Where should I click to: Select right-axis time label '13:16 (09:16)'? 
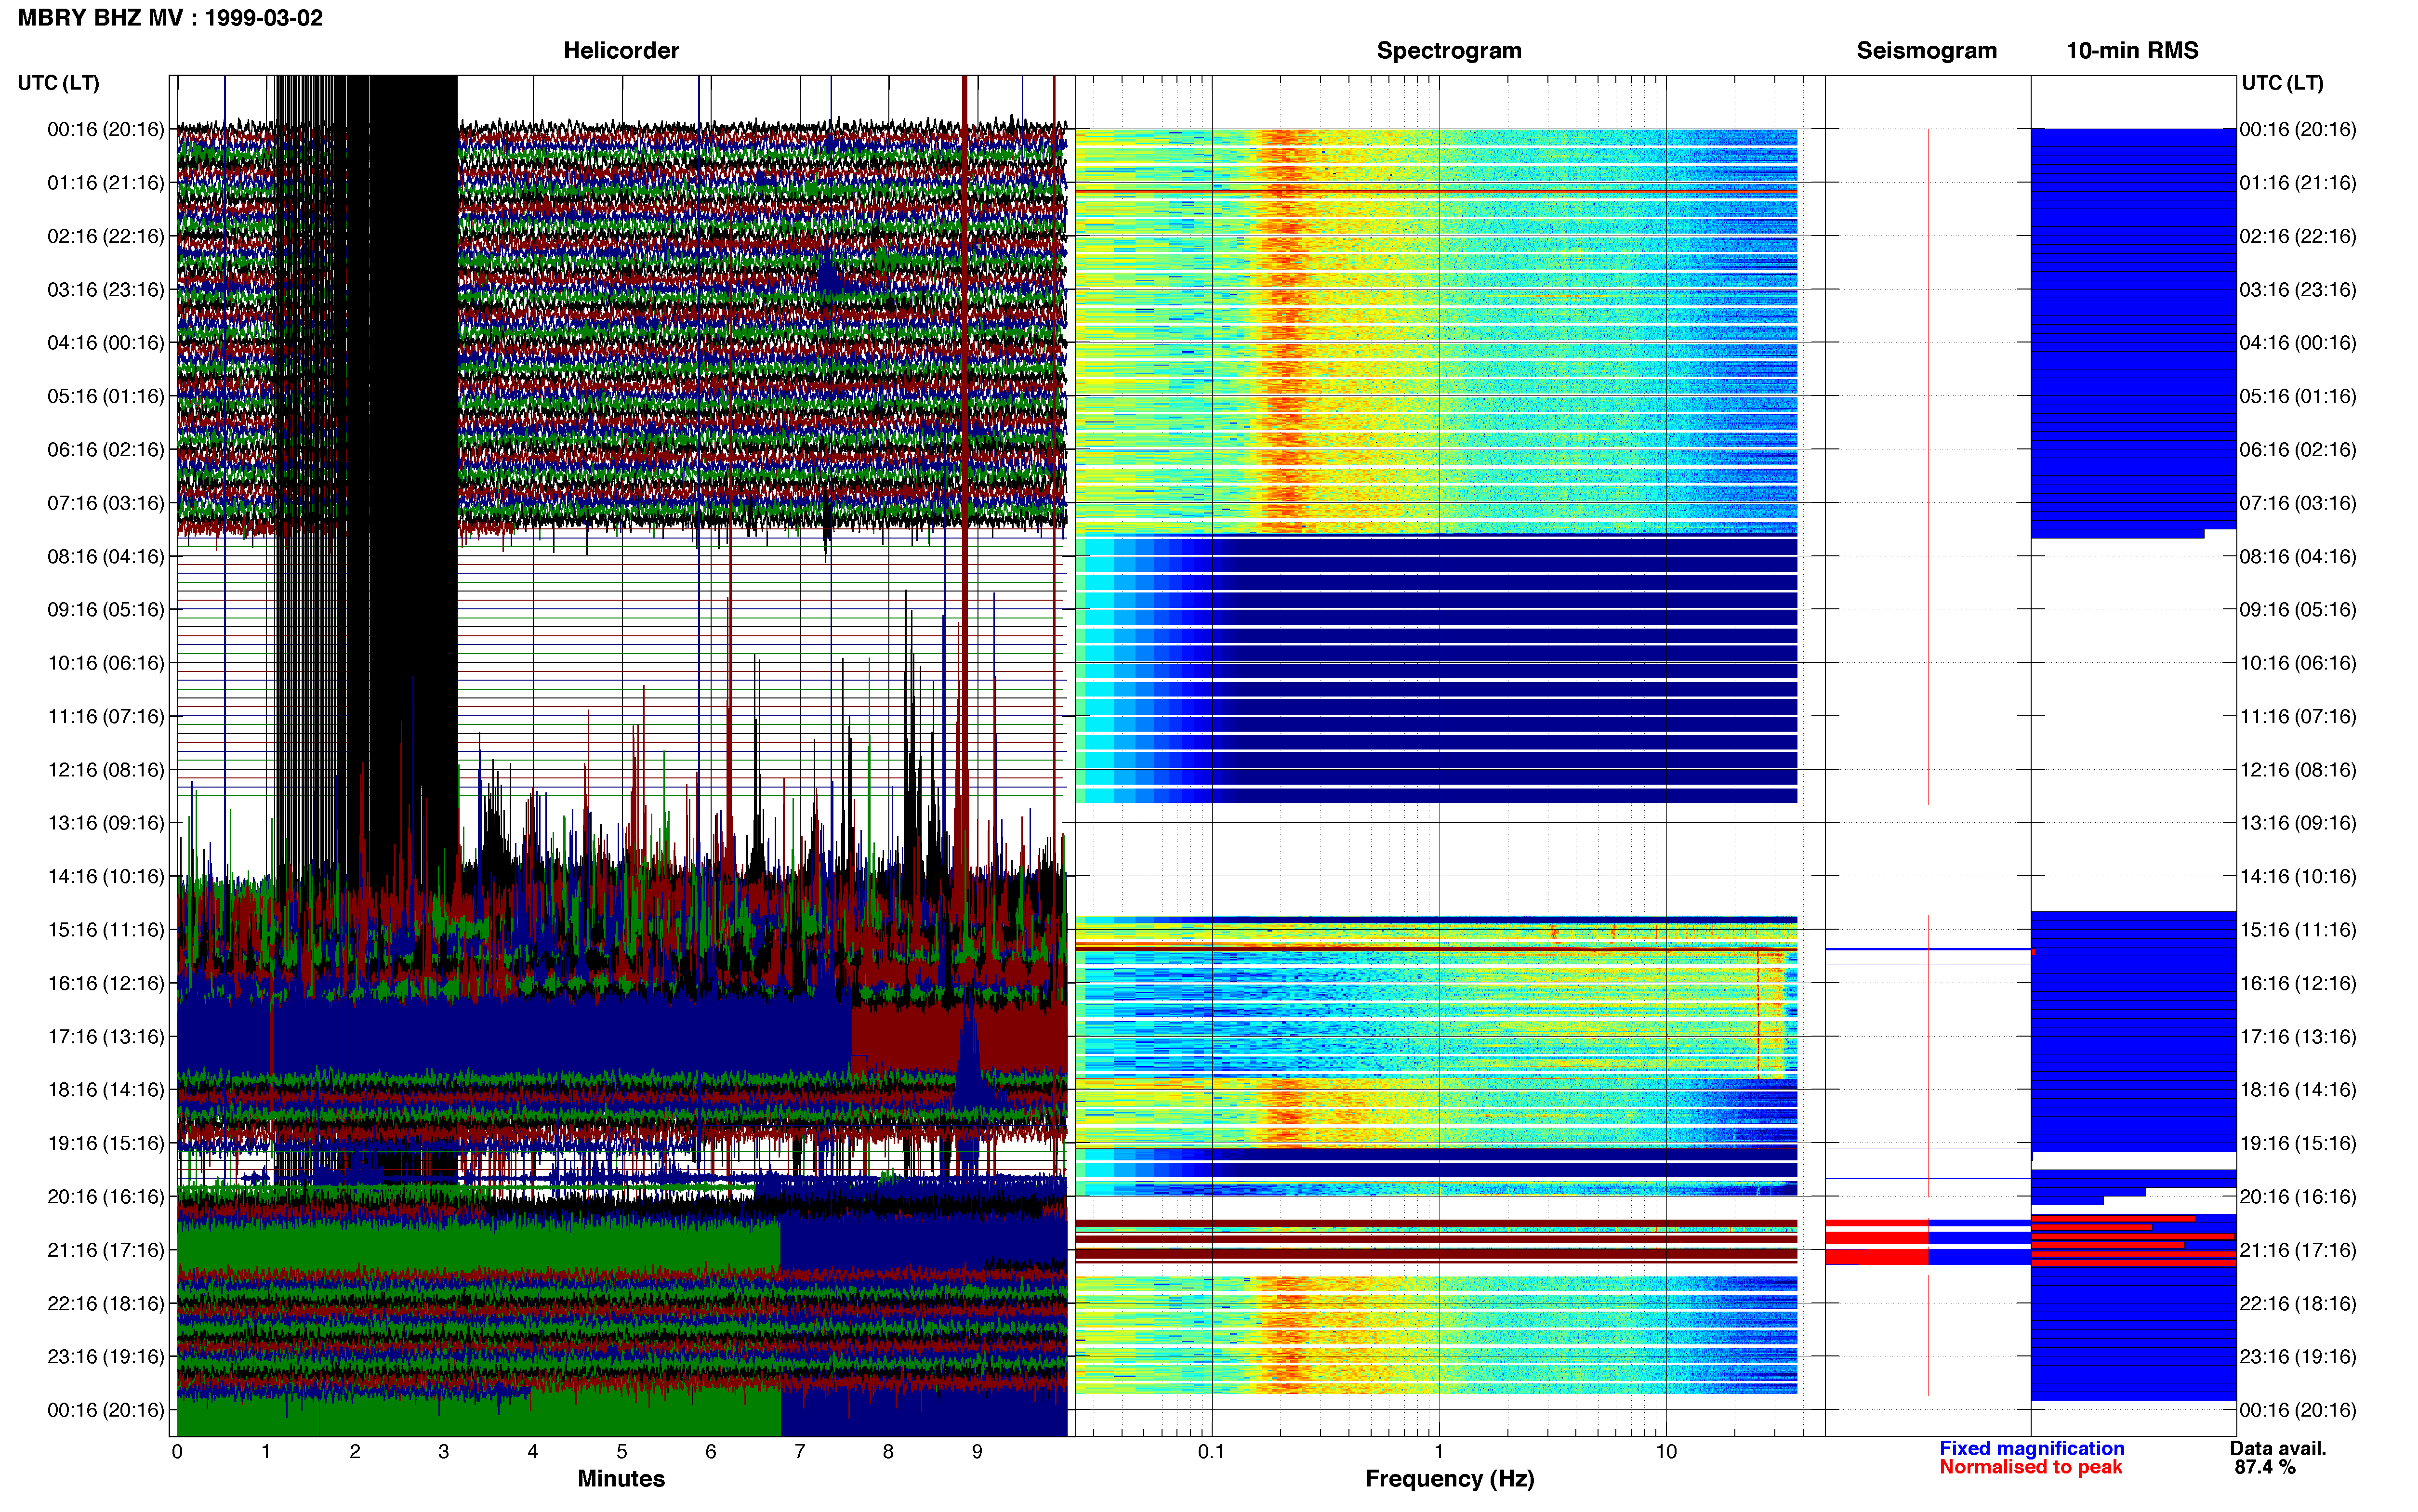[x=2298, y=823]
